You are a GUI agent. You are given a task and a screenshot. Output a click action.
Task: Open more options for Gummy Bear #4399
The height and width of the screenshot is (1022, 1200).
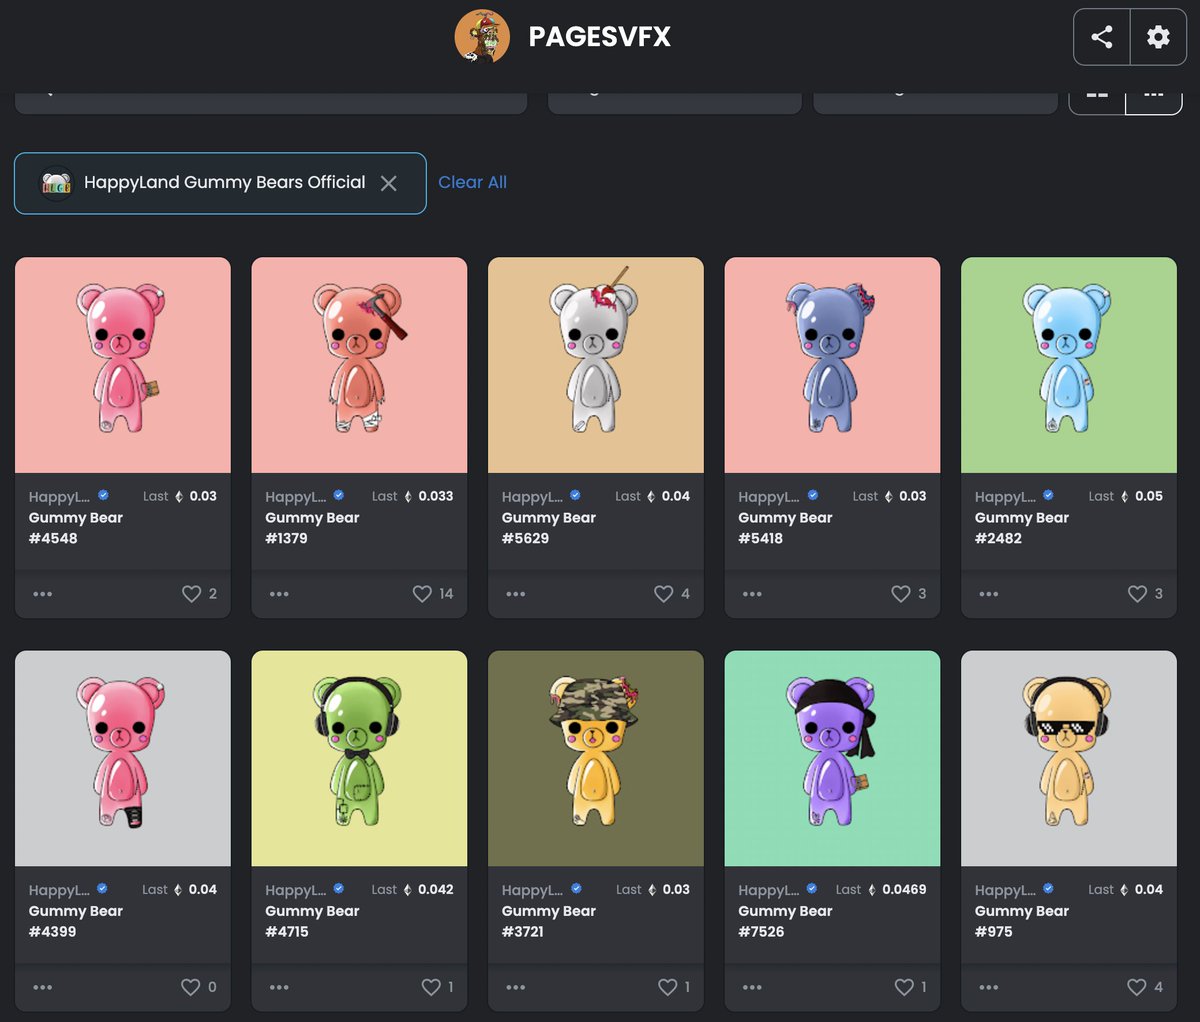[42, 987]
